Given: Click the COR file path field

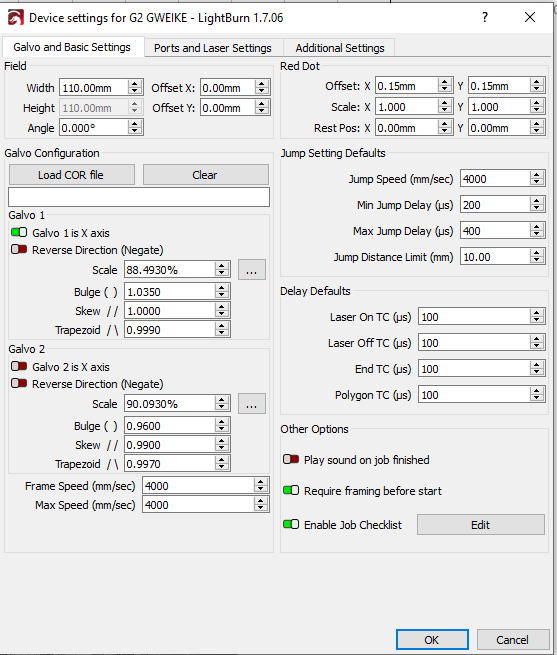Looking at the screenshot, I should tap(139, 197).
